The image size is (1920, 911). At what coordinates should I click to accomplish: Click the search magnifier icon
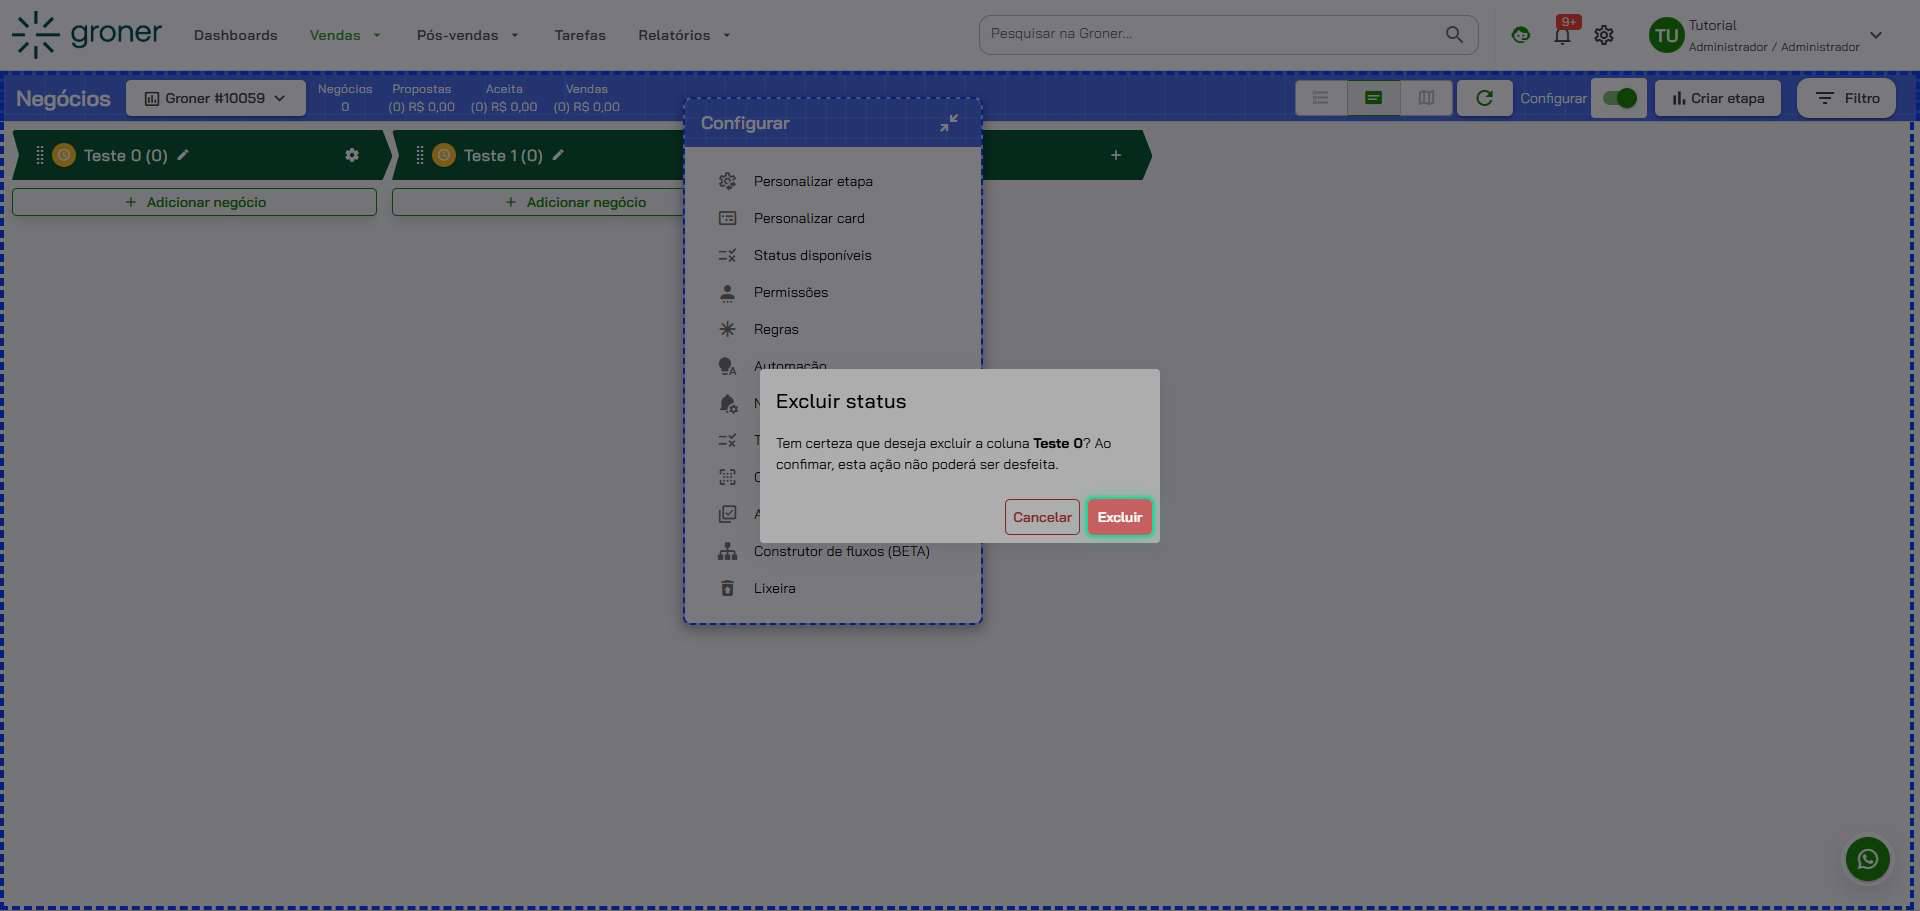[x=1454, y=35]
